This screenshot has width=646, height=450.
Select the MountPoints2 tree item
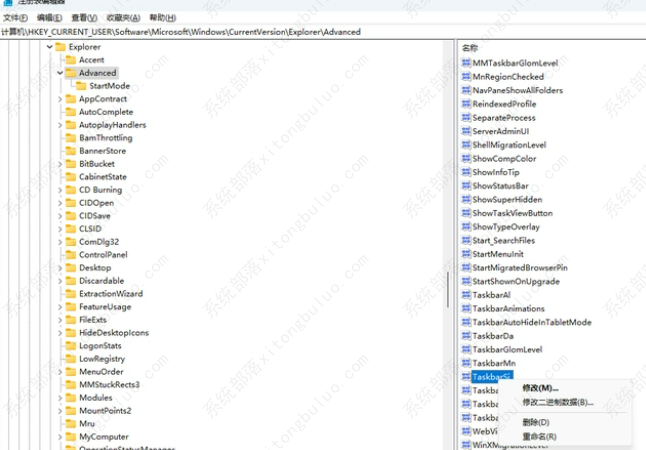coord(105,410)
